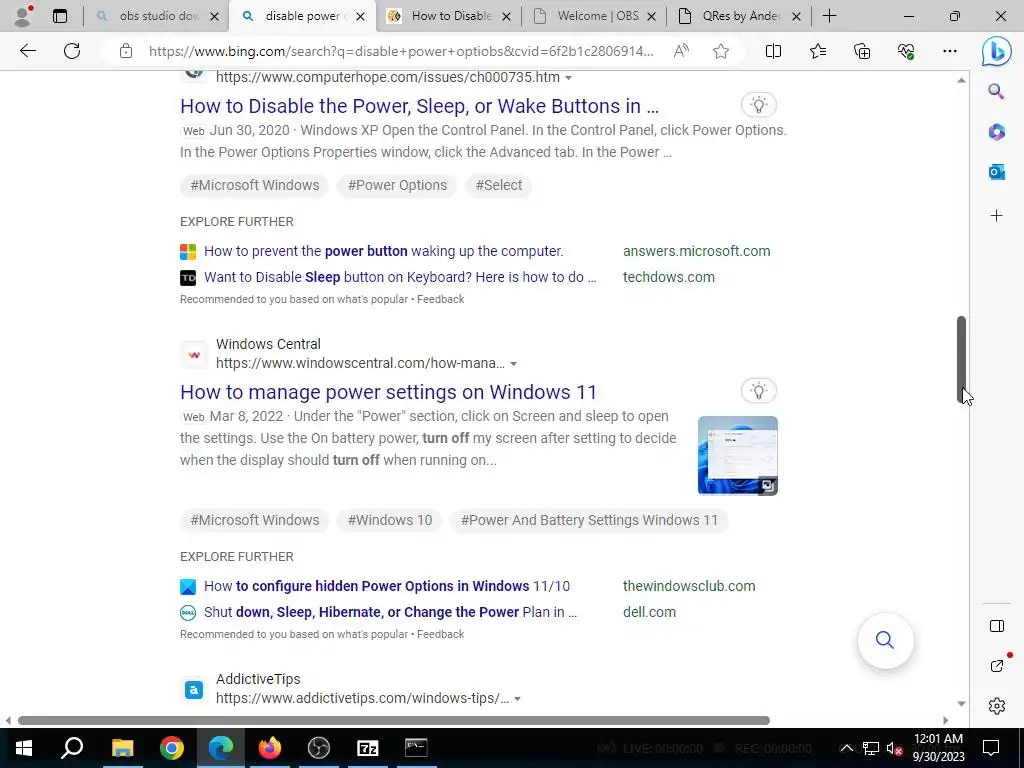Screen dimensions: 1024x768
Task: Click the address bar URL field
Action: click(x=400, y=51)
